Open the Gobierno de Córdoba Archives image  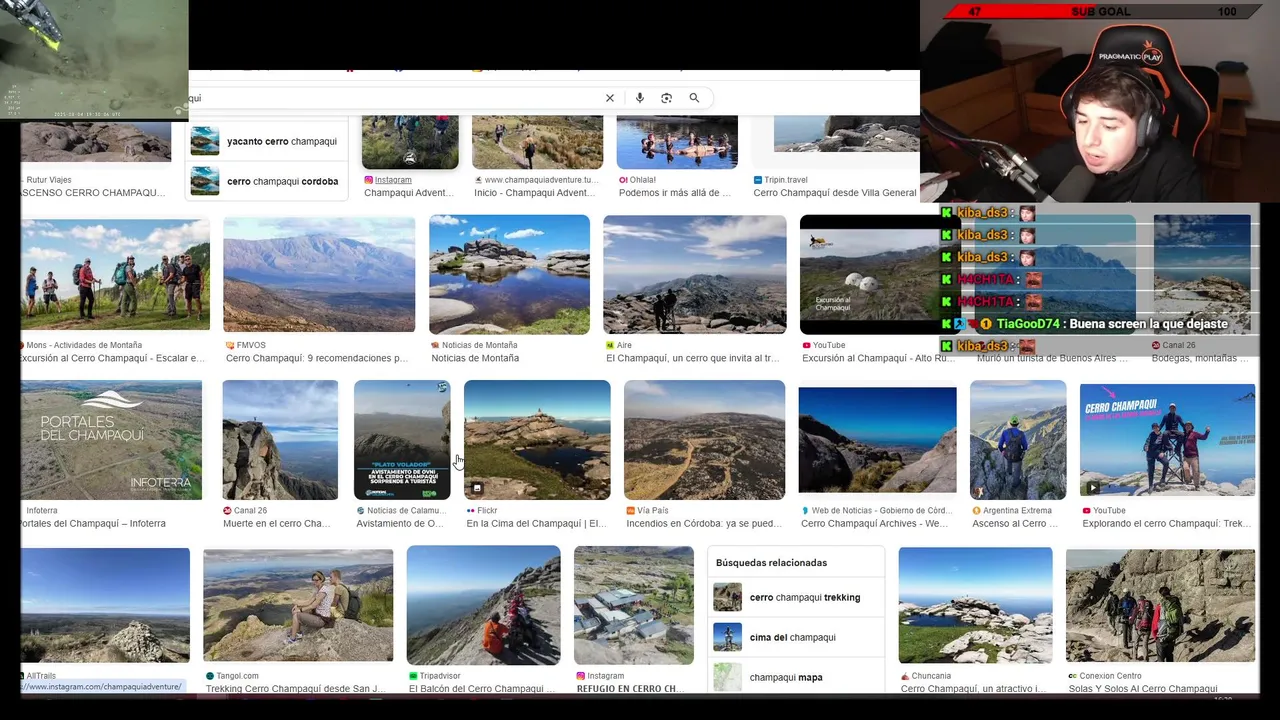[x=877, y=440]
